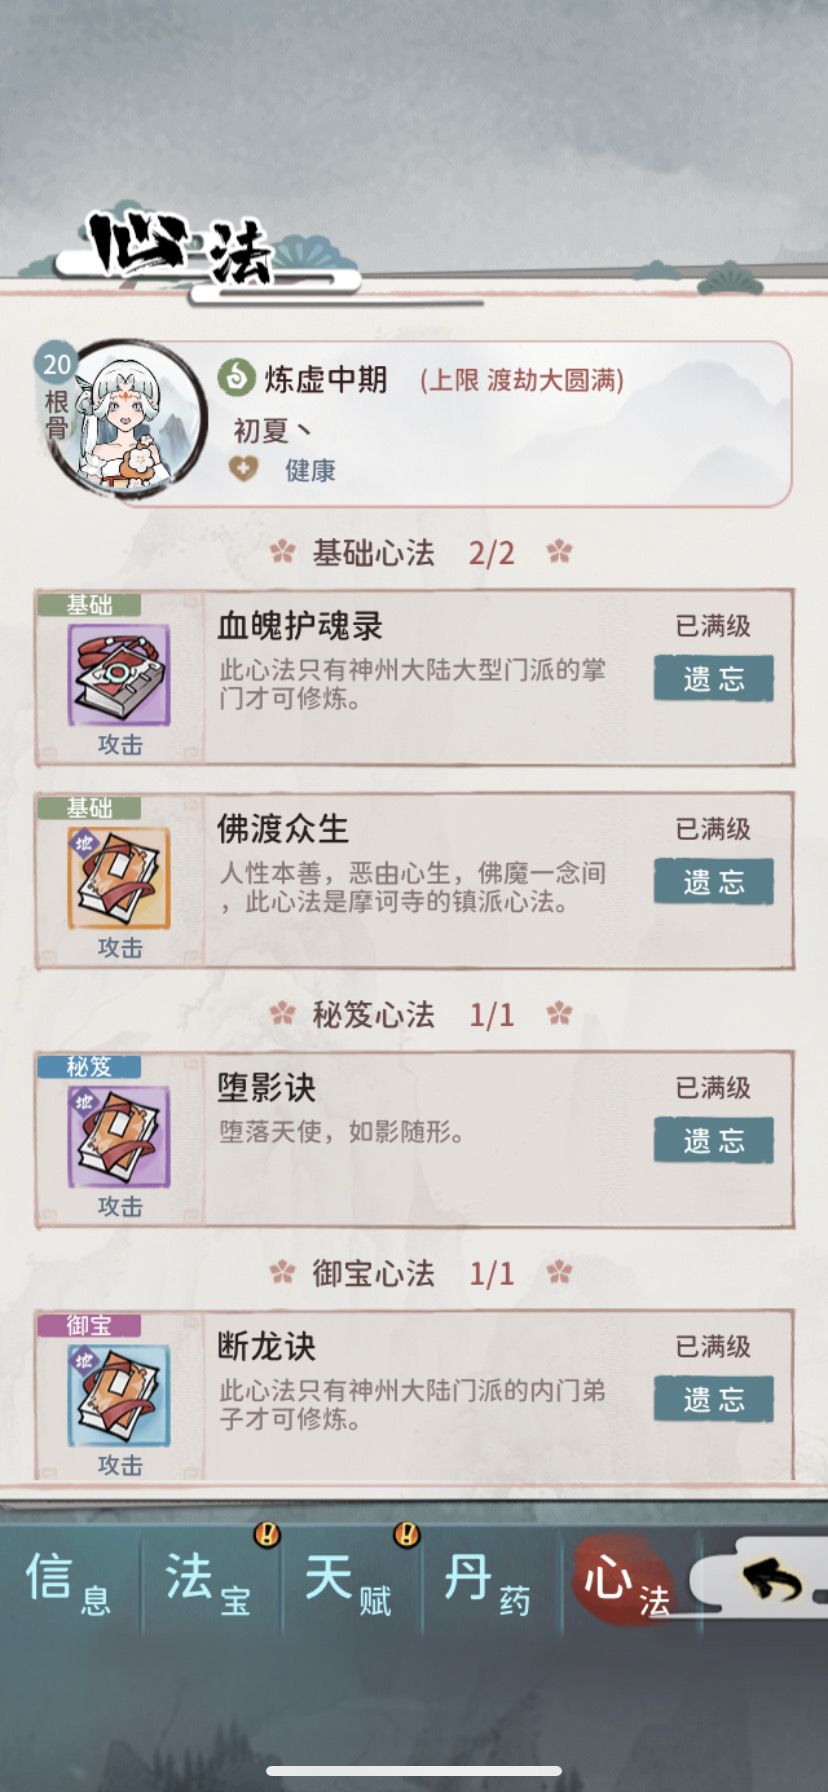This screenshot has width=828, height=1792.
Task: Tap the 佛渡众生 title text
Action: pyautogui.click(x=283, y=829)
